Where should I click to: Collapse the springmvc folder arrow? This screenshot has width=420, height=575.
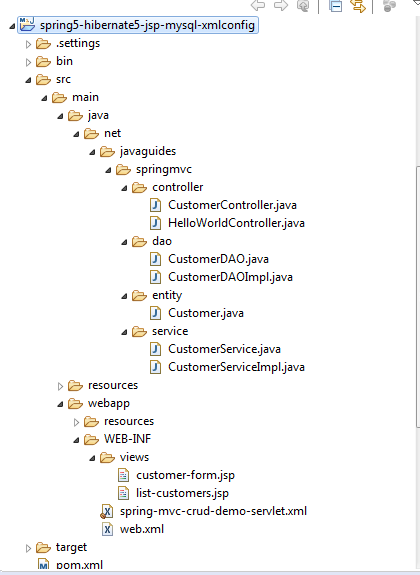coord(108,170)
